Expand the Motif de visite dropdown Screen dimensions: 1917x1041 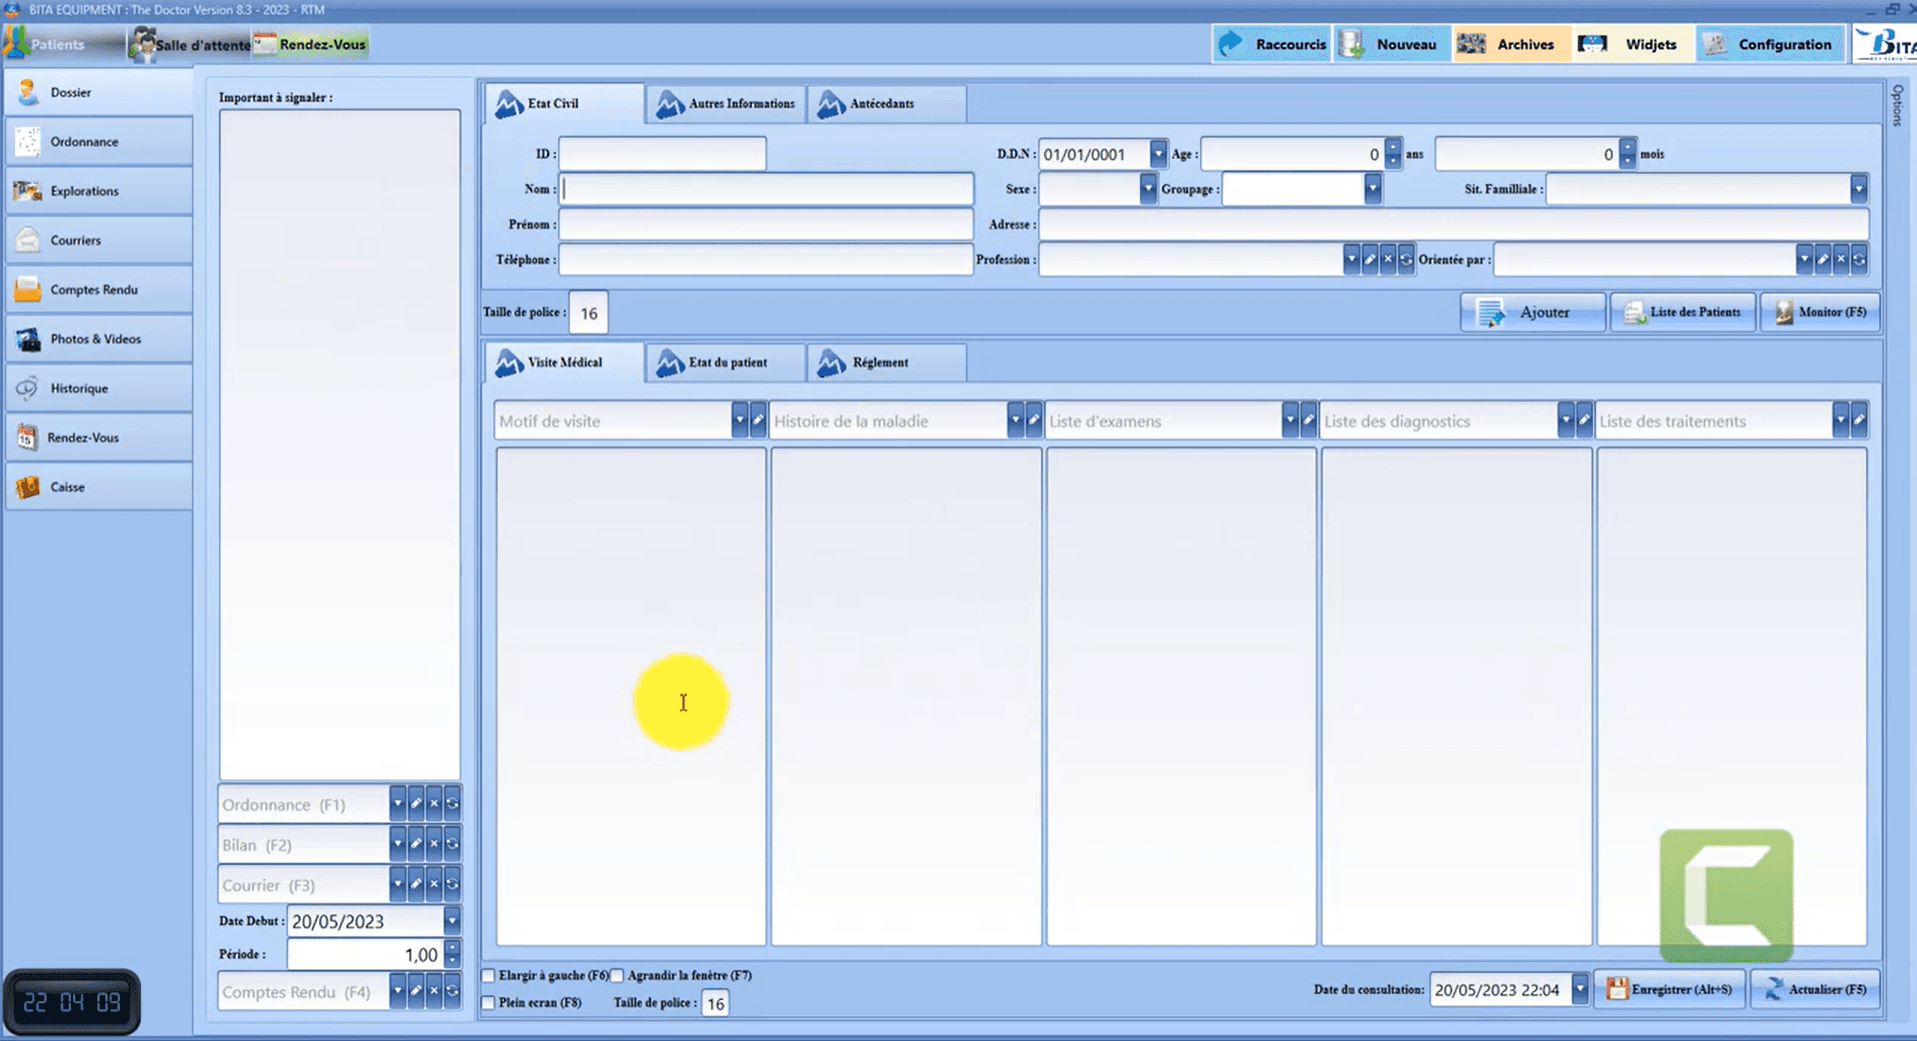pyautogui.click(x=740, y=420)
